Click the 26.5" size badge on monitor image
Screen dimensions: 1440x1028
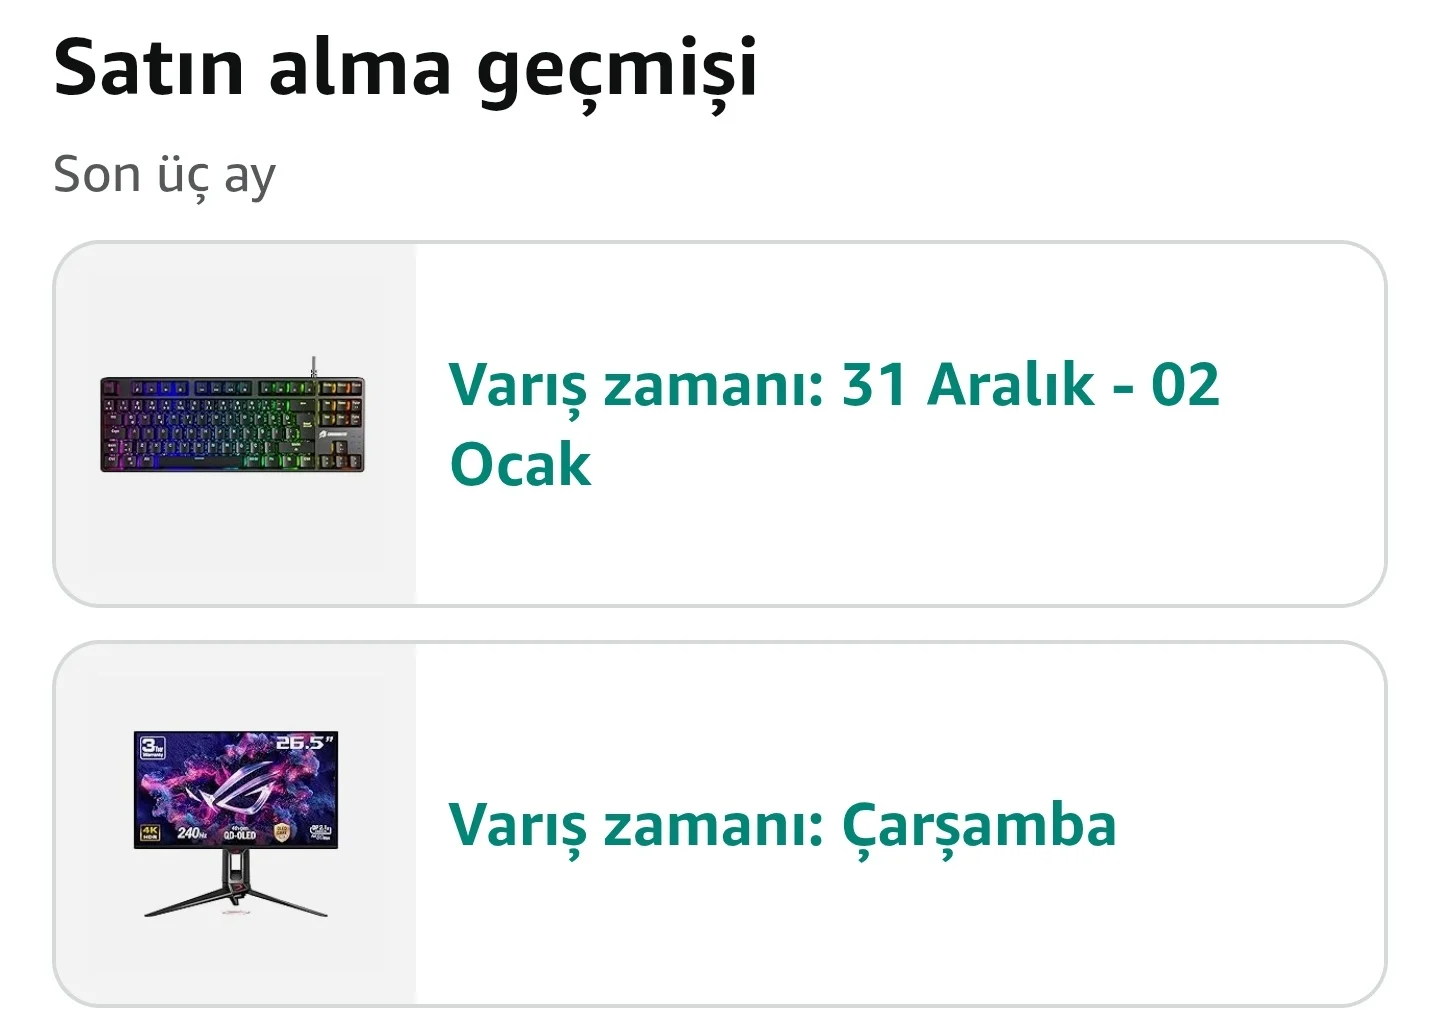point(305,743)
